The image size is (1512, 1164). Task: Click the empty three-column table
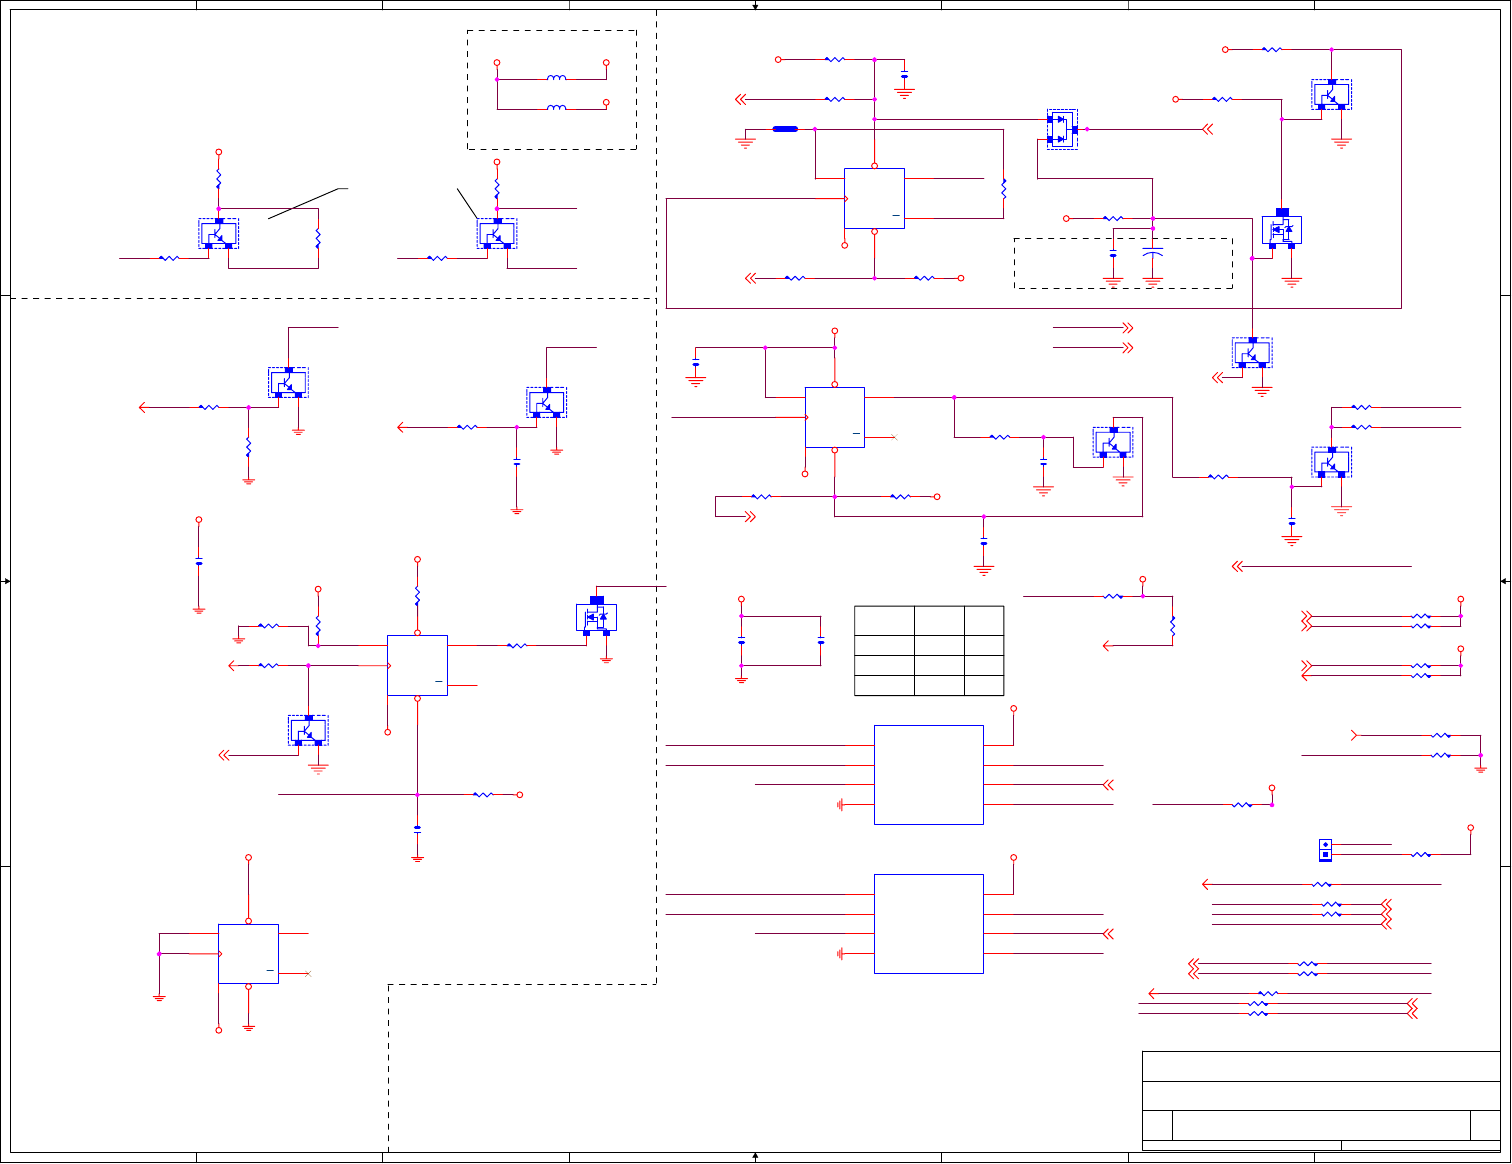click(x=929, y=650)
